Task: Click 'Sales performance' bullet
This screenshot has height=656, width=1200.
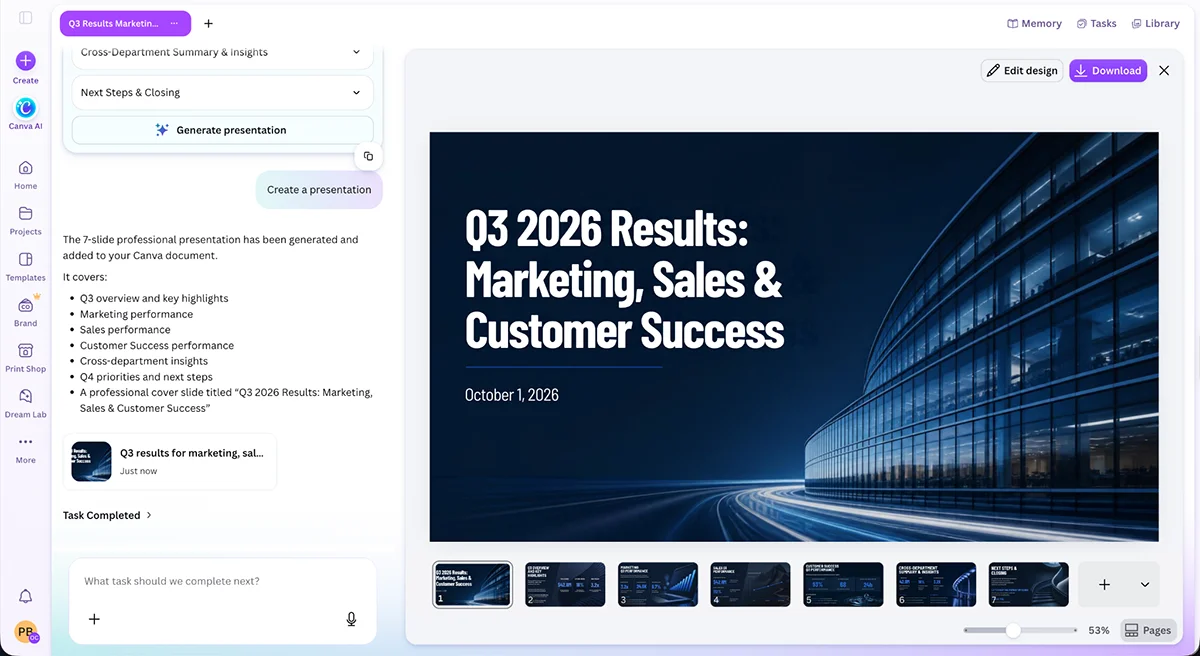Action: pyautogui.click(x=125, y=329)
